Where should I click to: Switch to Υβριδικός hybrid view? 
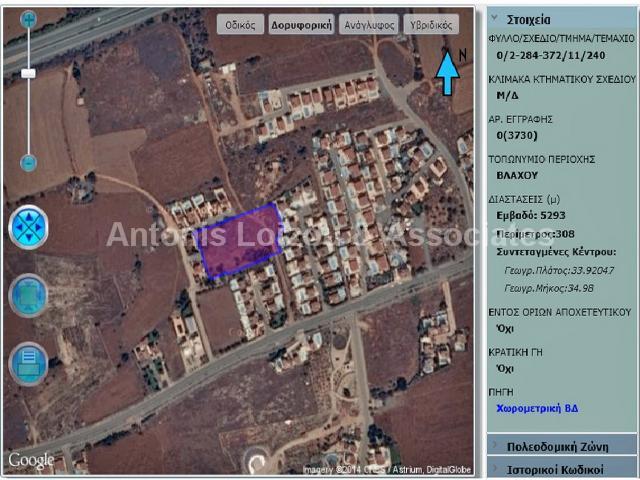click(431, 24)
